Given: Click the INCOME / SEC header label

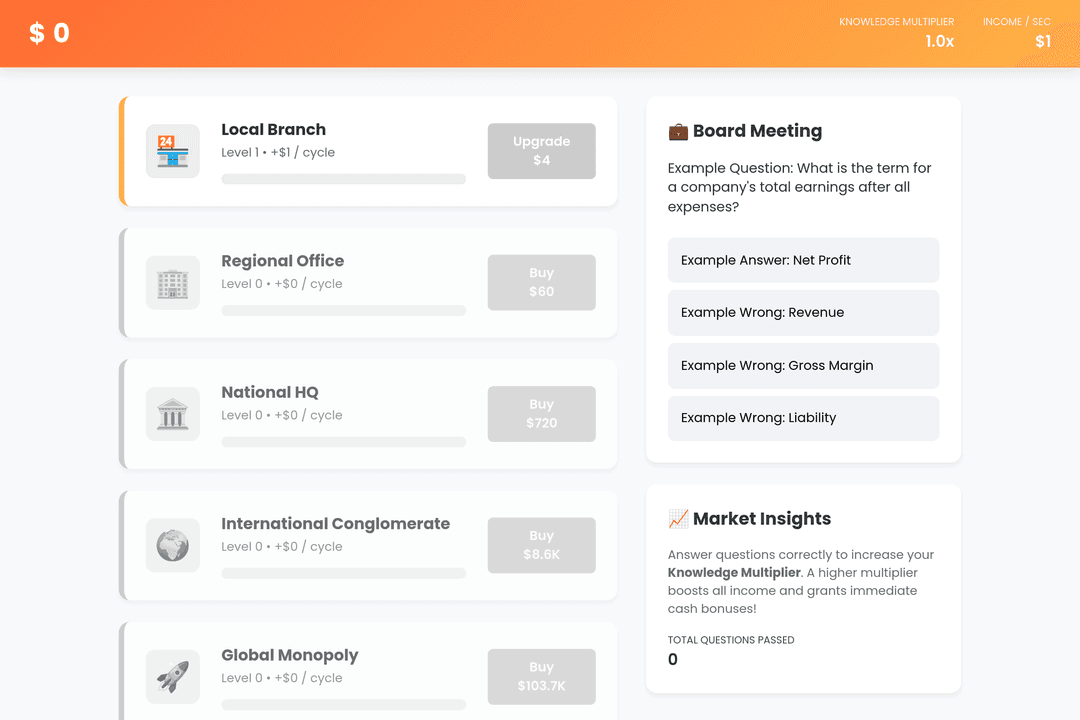Looking at the screenshot, I should click(x=1017, y=22).
